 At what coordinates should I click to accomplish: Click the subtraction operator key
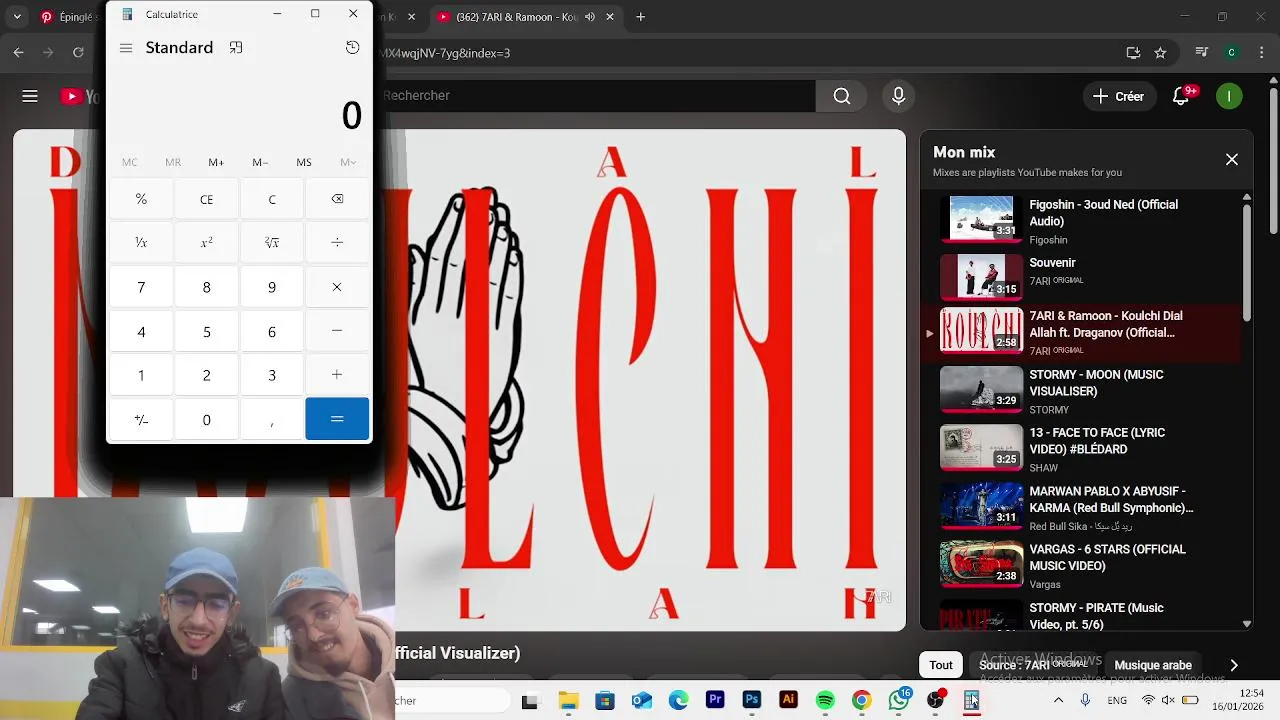coord(337,331)
